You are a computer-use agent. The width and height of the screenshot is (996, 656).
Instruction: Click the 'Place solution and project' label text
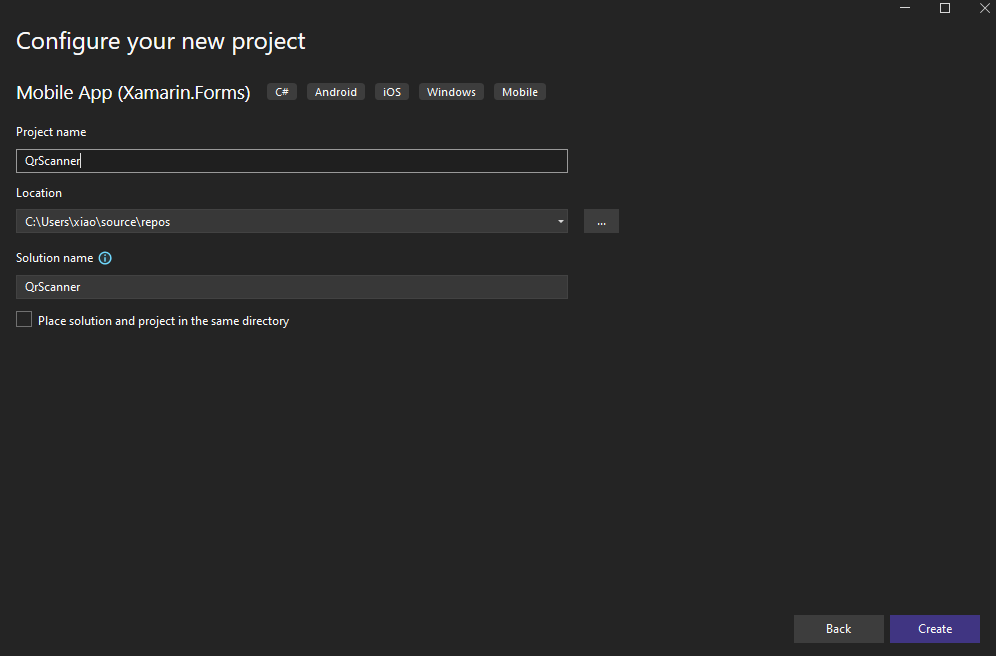click(163, 321)
